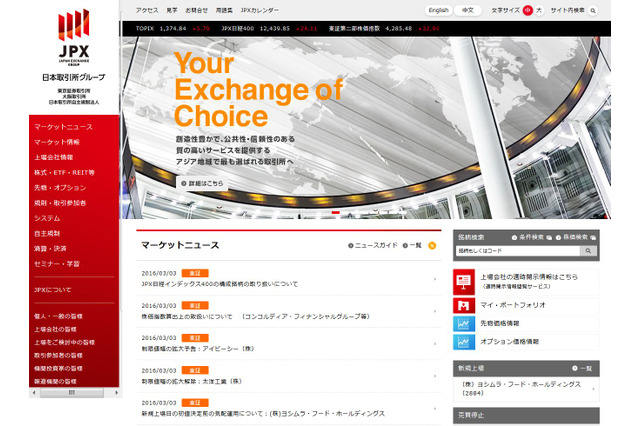Open JPXカレンダー in top navigation
The image size is (640, 426).
point(259,11)
